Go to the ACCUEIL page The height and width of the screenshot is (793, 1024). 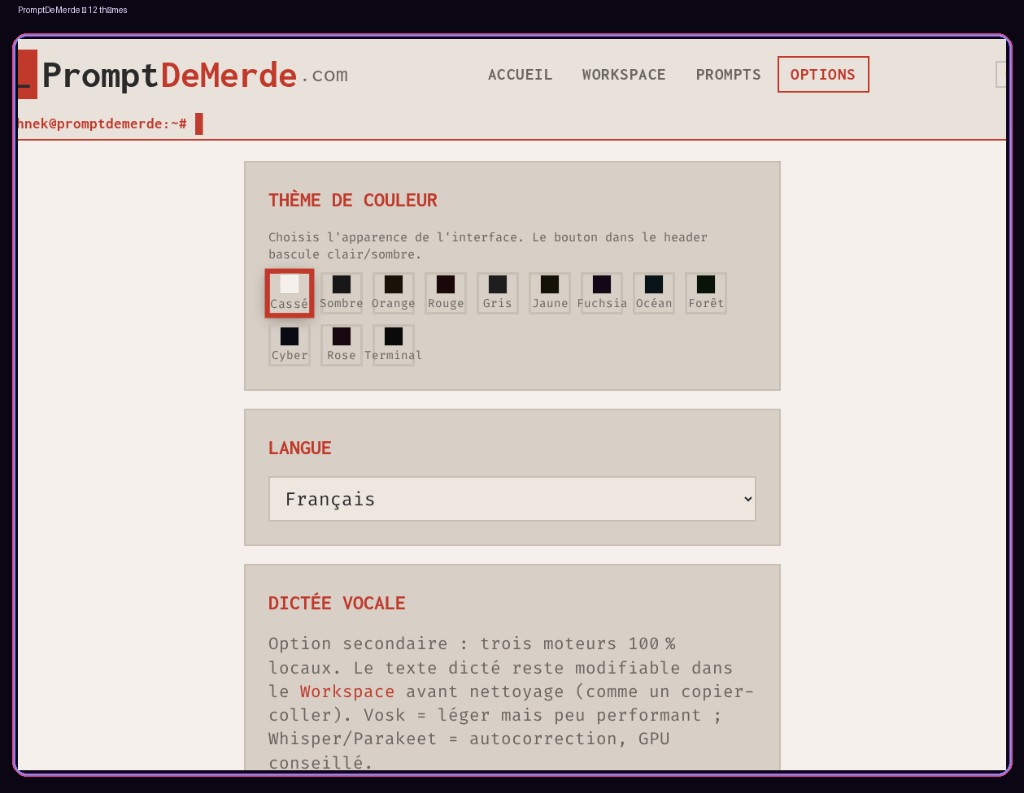point(520,74)
